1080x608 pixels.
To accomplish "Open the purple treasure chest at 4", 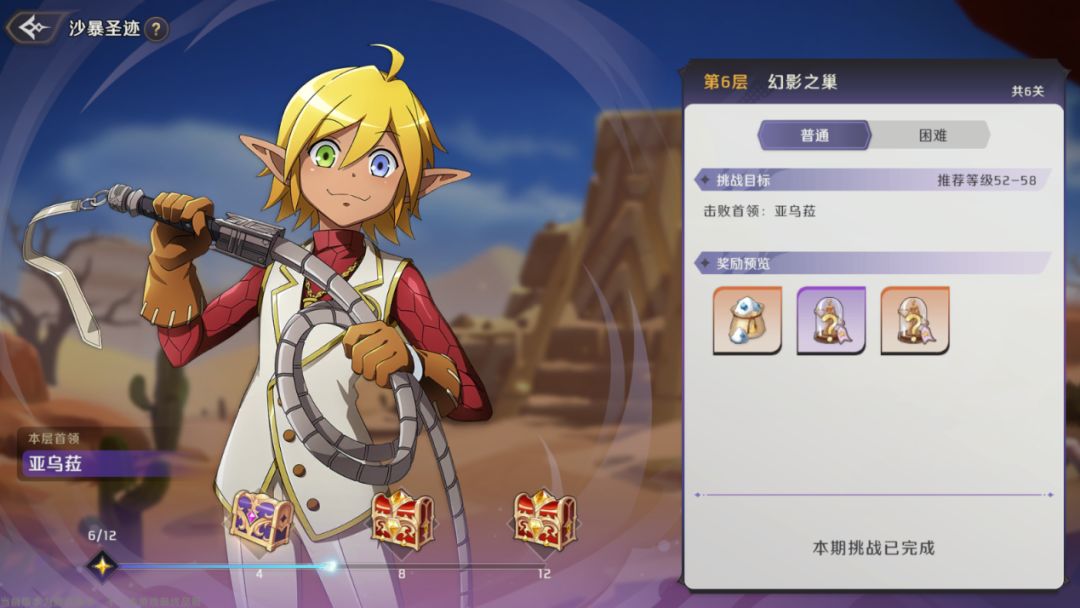I will pyautogui.click(x=260, y=520).
